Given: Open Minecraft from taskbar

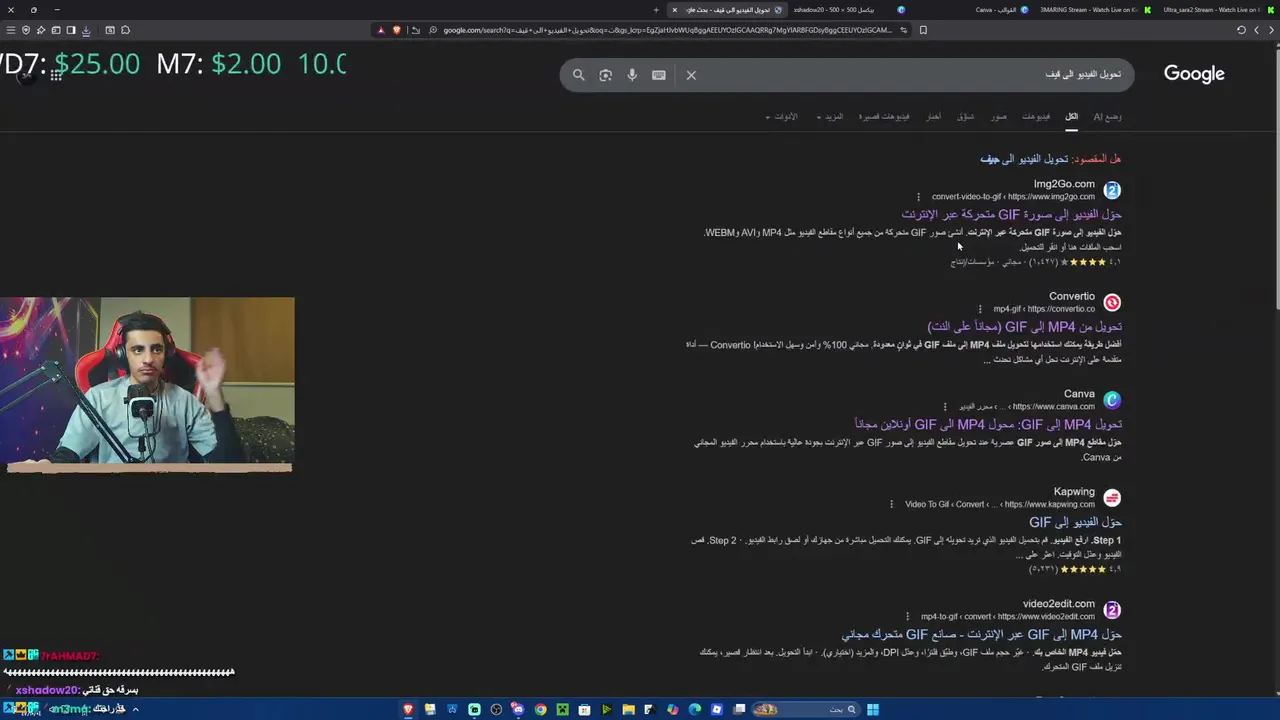Looking at the screenshot, I should (x=563, y=710).
